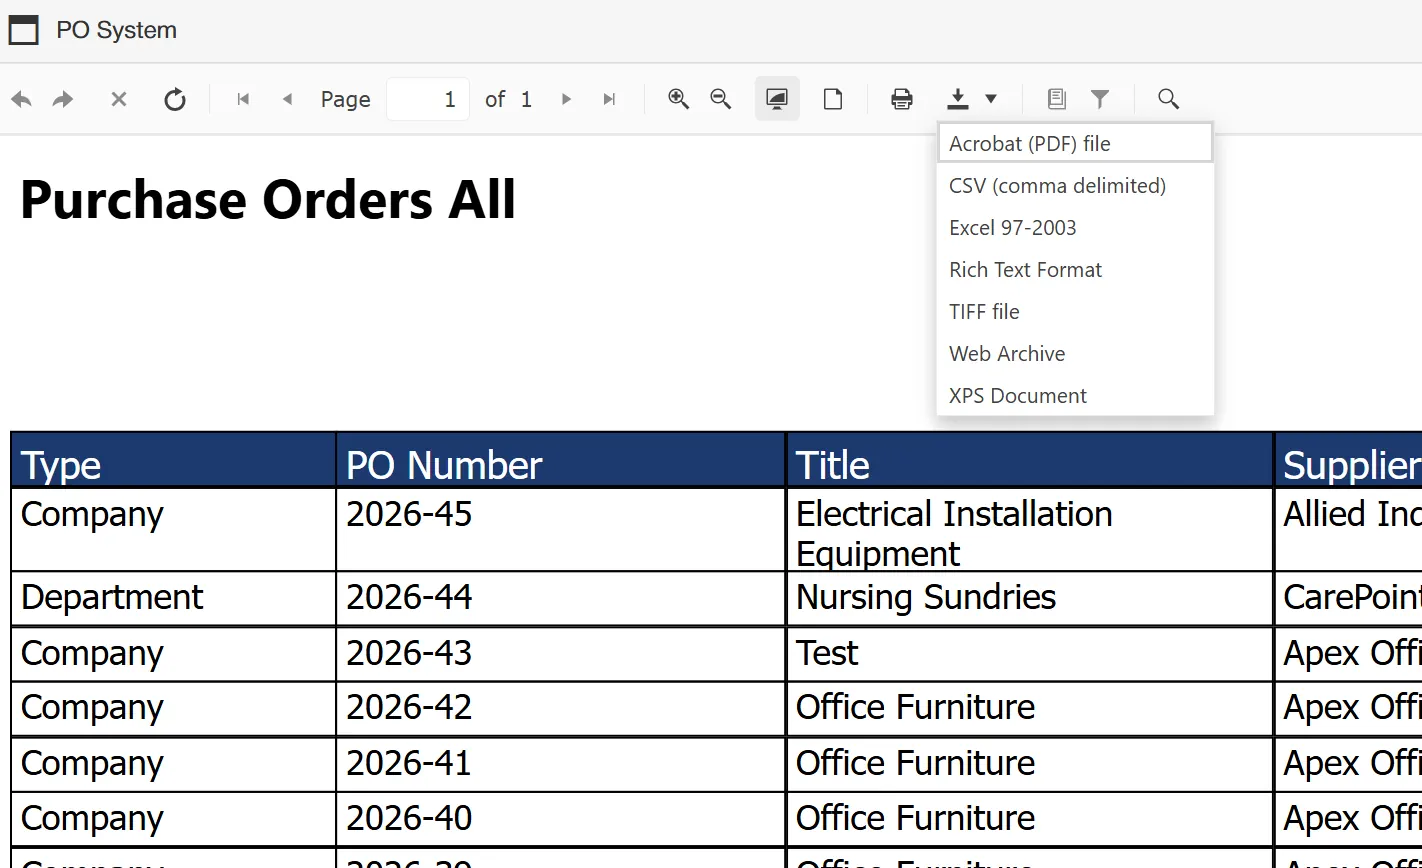
Task: Select TIFF file export option
Action: coord(1075,312)
